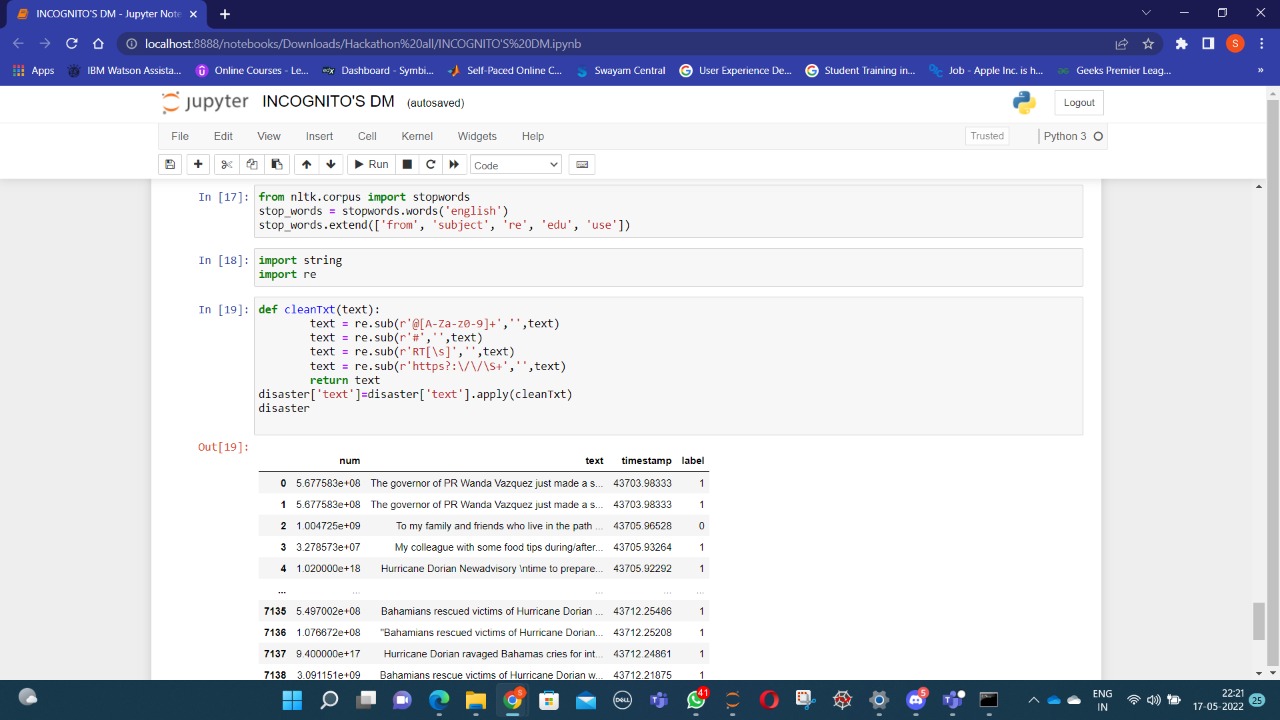Interrupt the kernel with stop icon
The image size is (1280, 720).
tap(407, 164)
